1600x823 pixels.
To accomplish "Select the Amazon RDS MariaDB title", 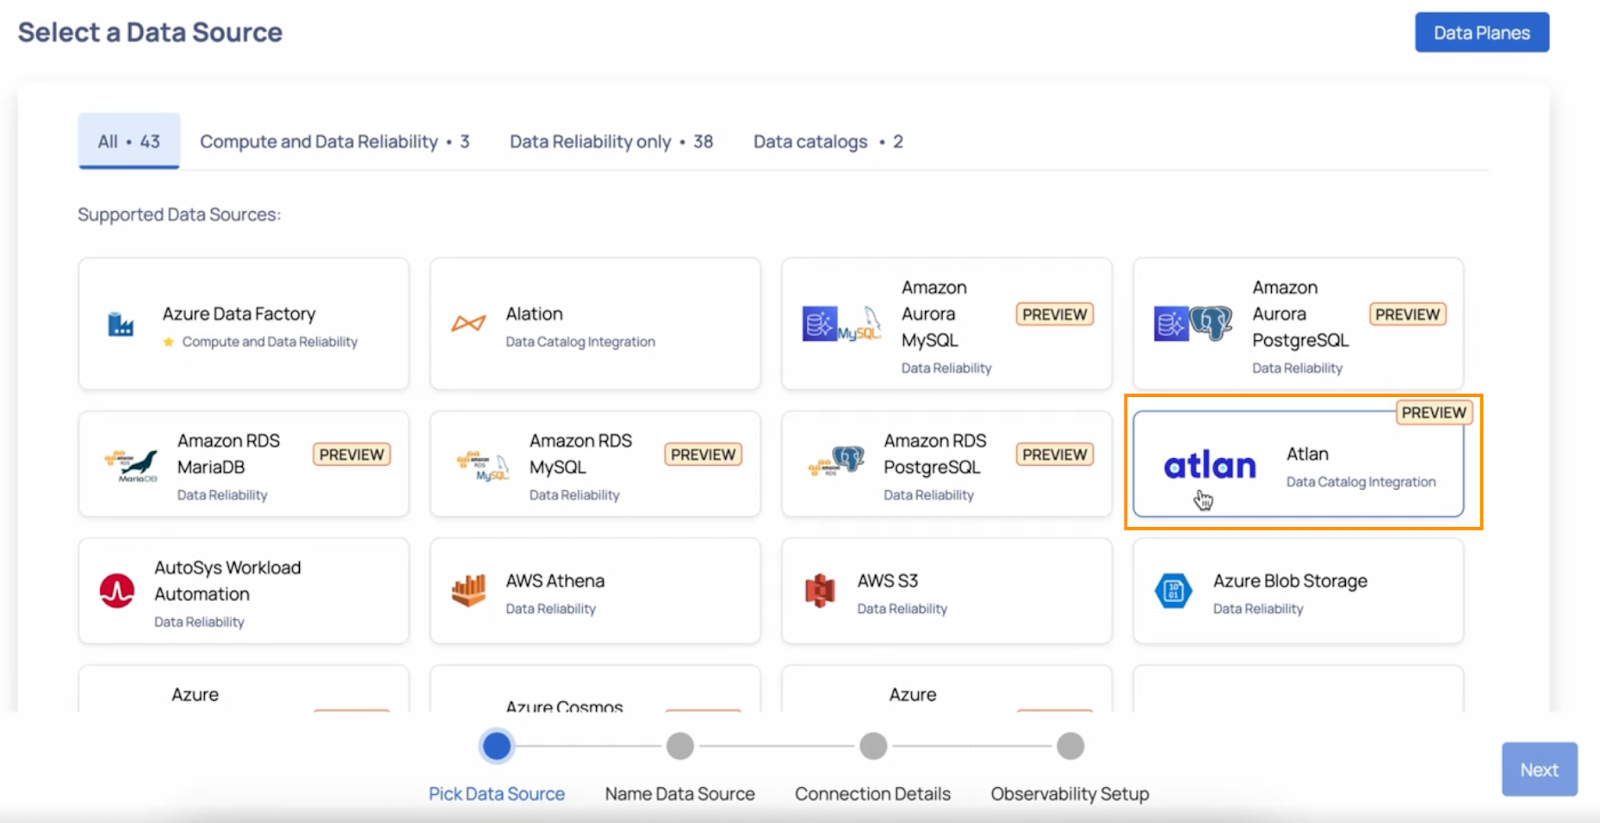I will (228, 454).
